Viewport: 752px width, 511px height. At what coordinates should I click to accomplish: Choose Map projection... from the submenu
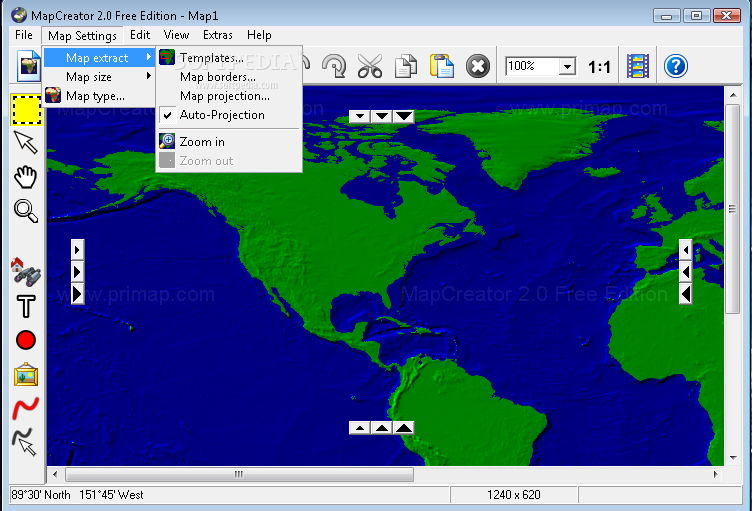tap(230, 96)
